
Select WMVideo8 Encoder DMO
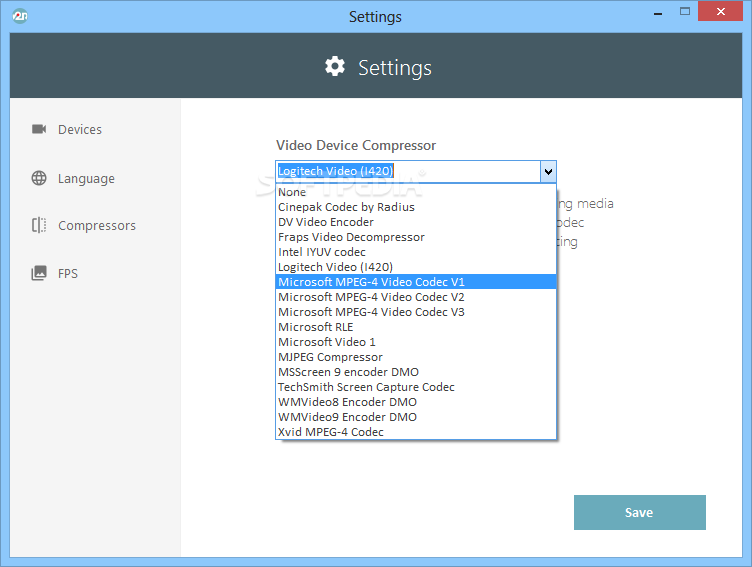tap(416, 402)
